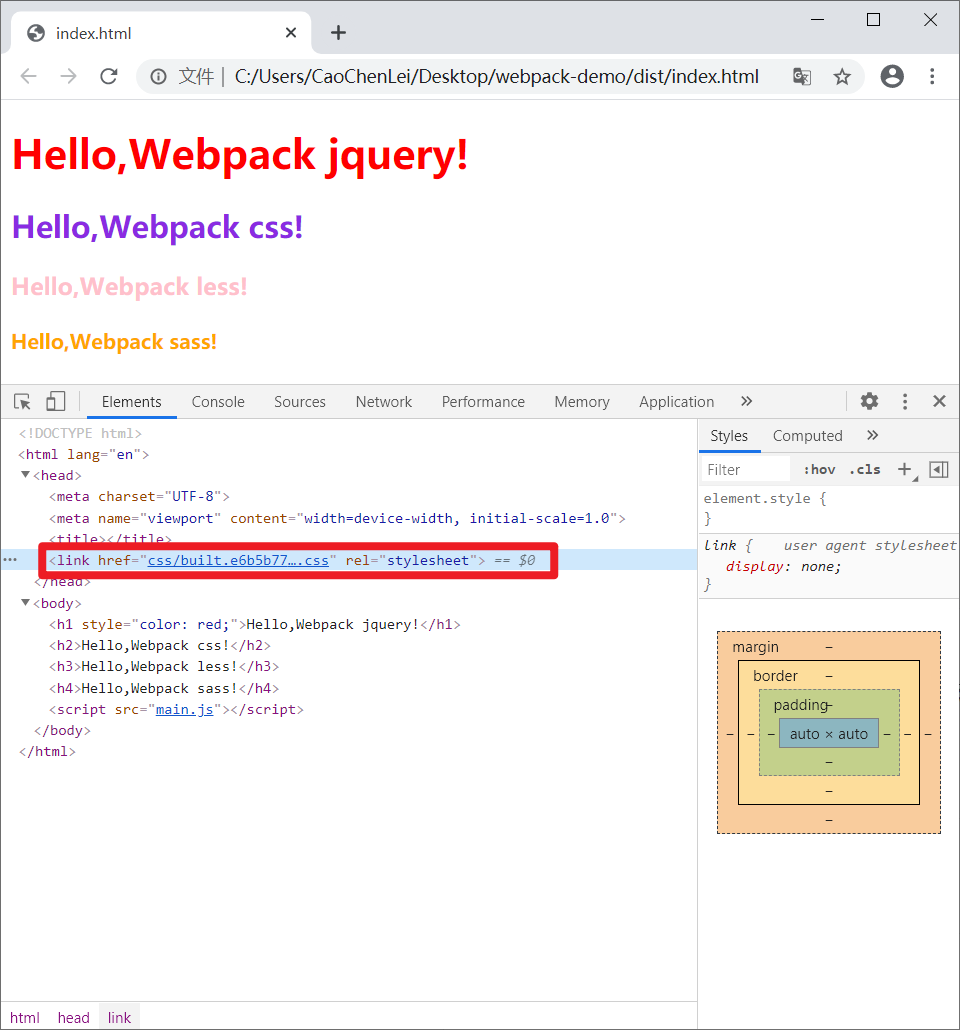Open the Application tab
The image size is (960, 1030).
click(677, 402)
